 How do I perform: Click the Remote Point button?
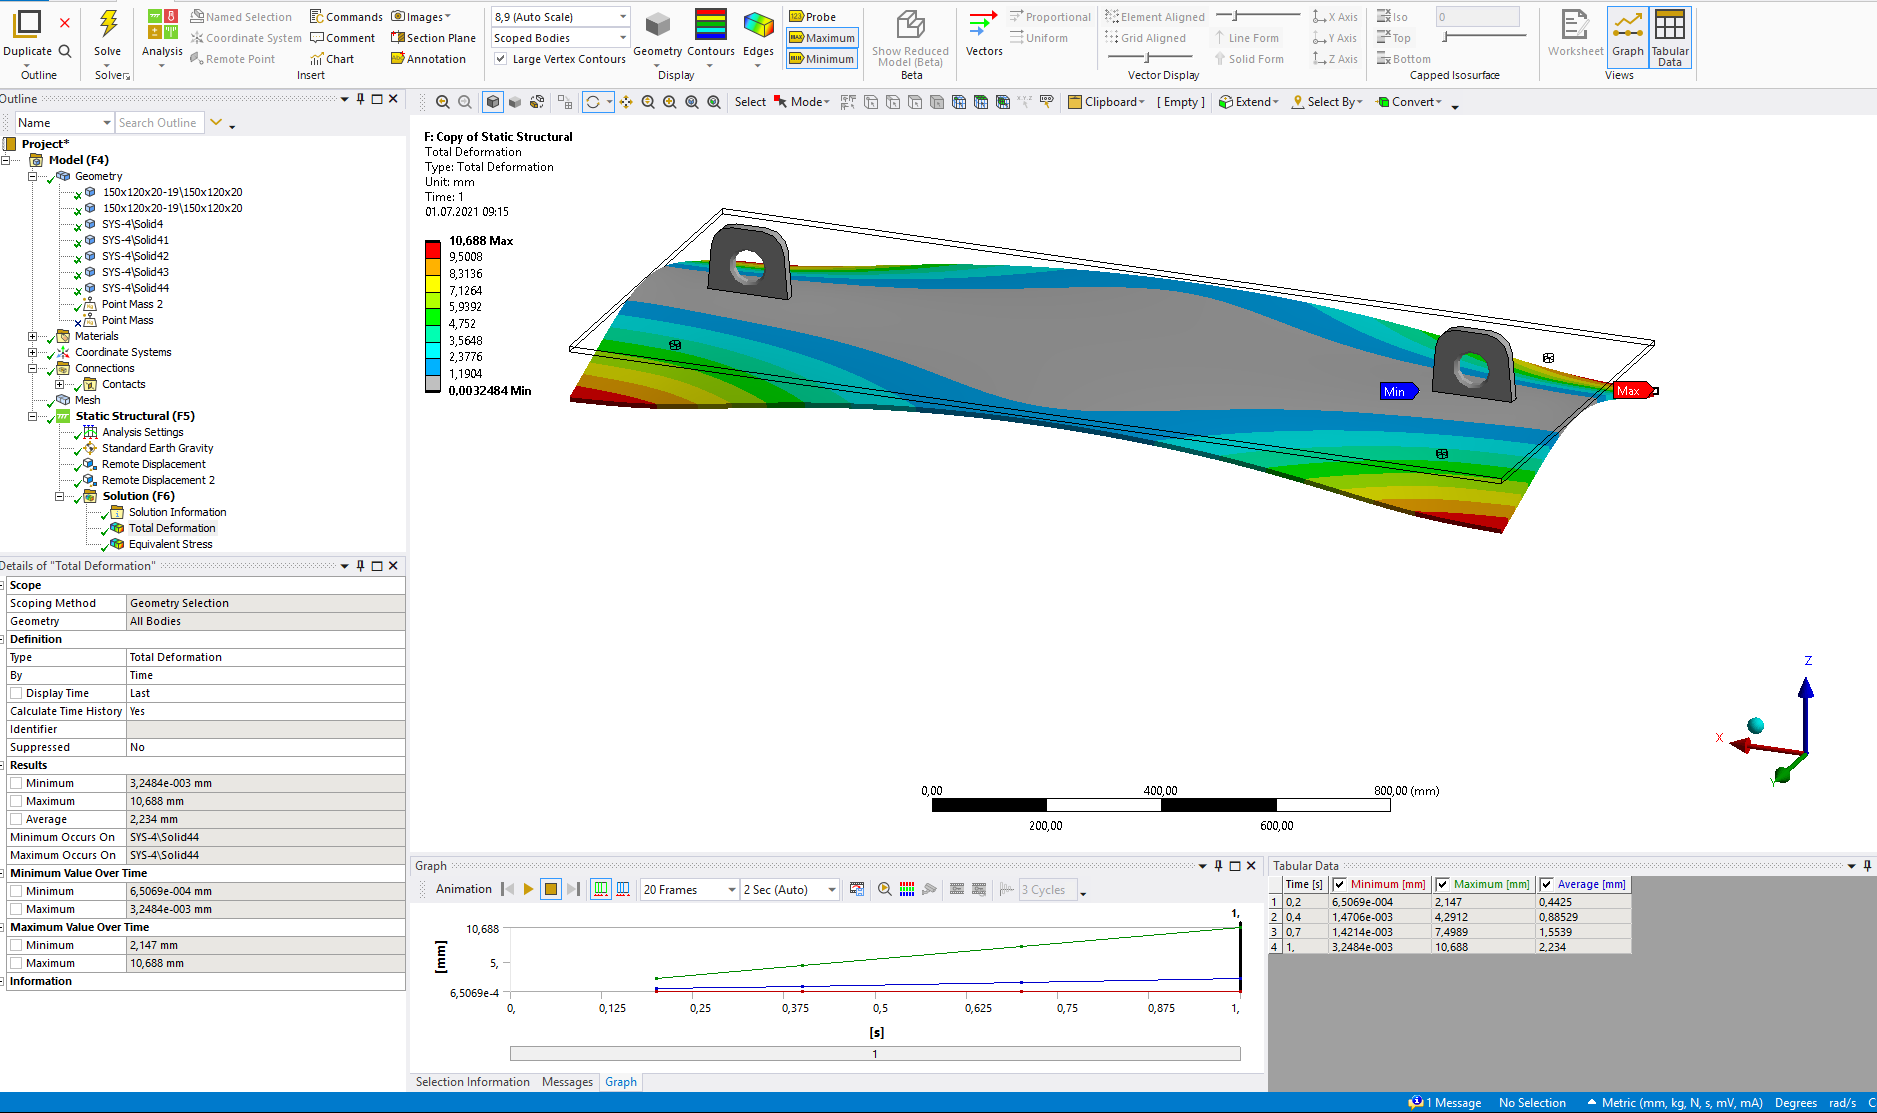point(232,59)
